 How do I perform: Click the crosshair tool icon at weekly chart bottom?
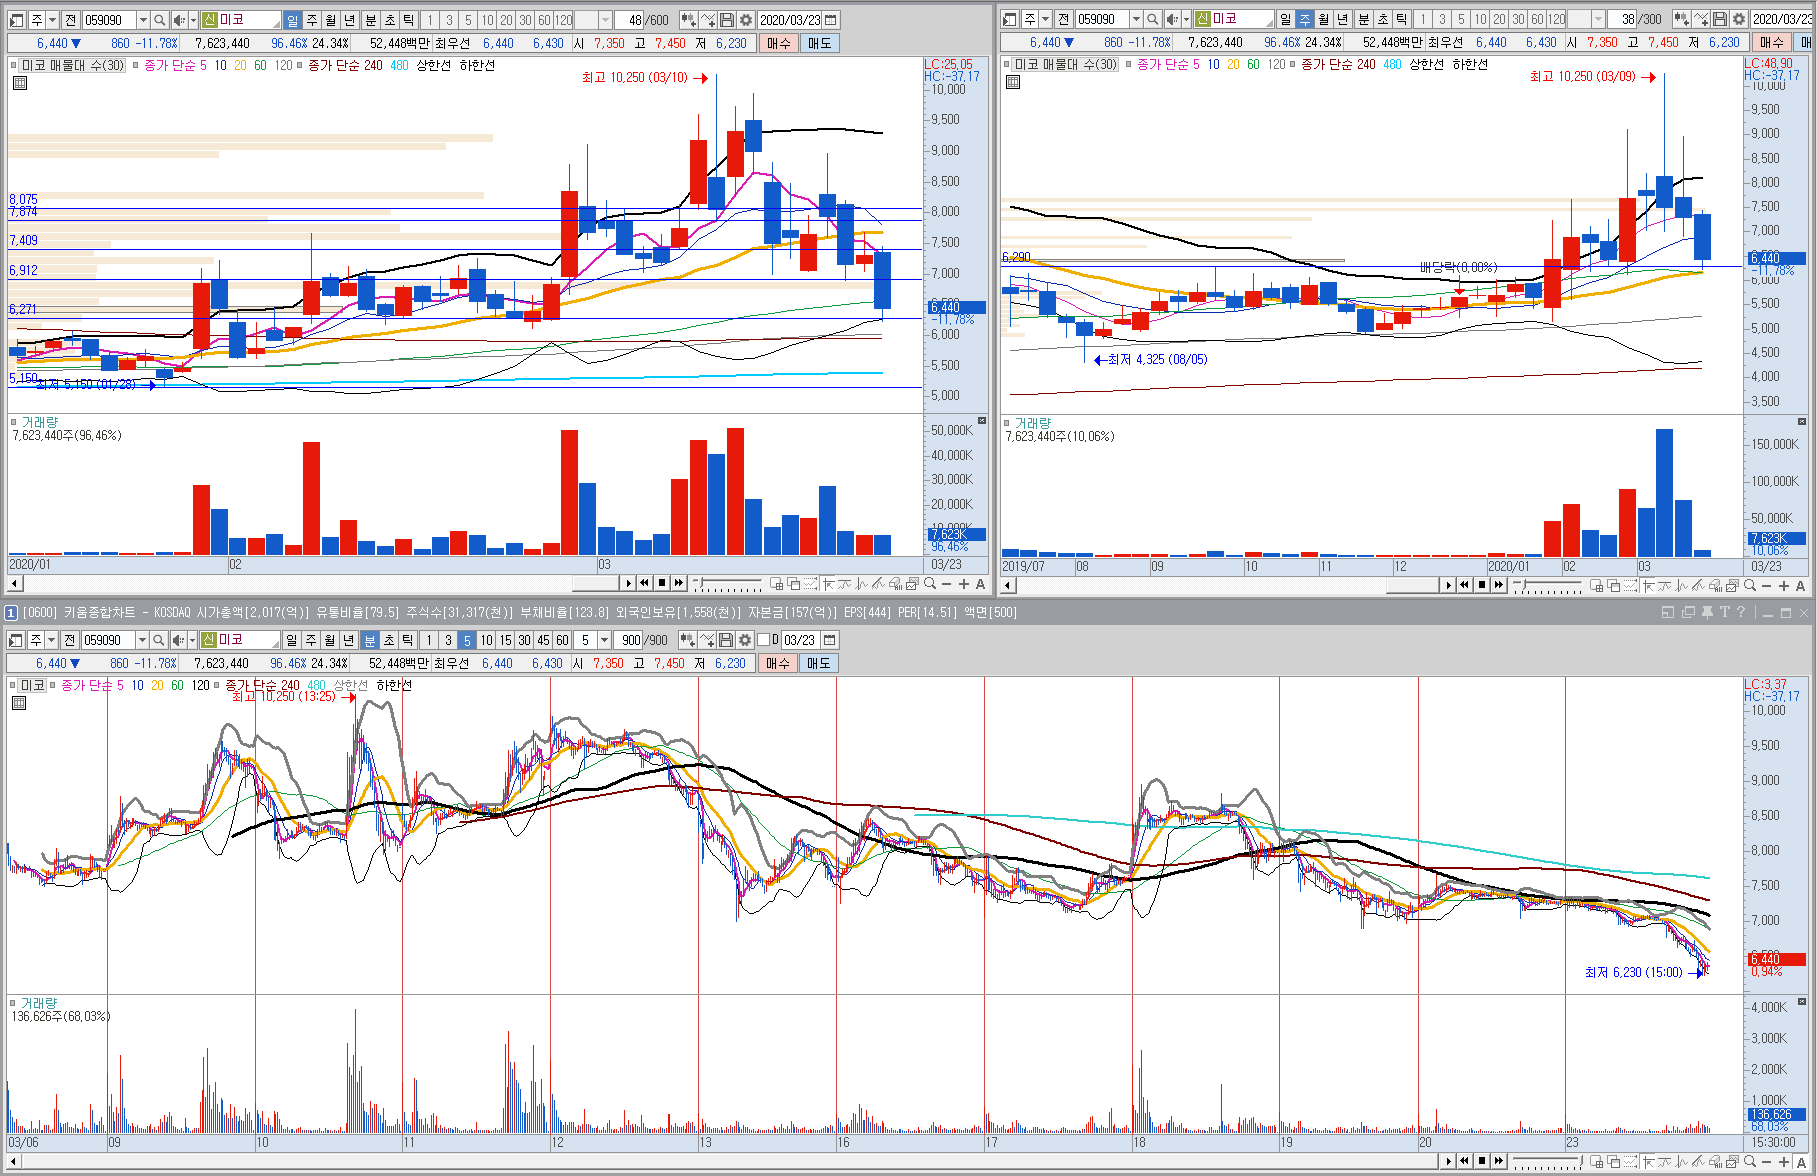1648,585
